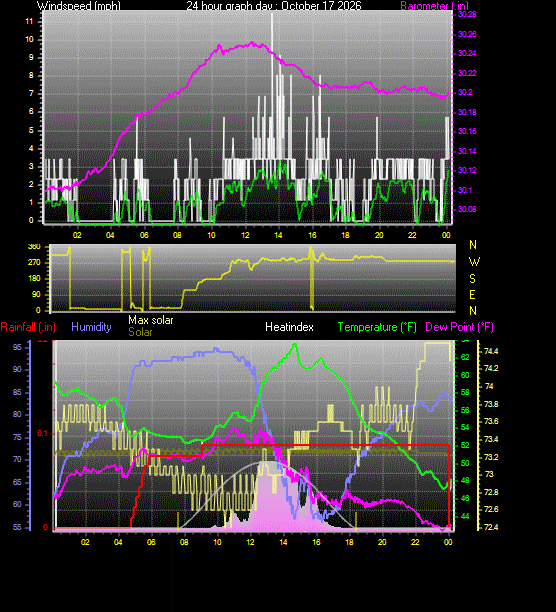This screenshot has width=556, height=612.
Task: Click the "90" humidity axis value
Action: [x=17, y=370]
